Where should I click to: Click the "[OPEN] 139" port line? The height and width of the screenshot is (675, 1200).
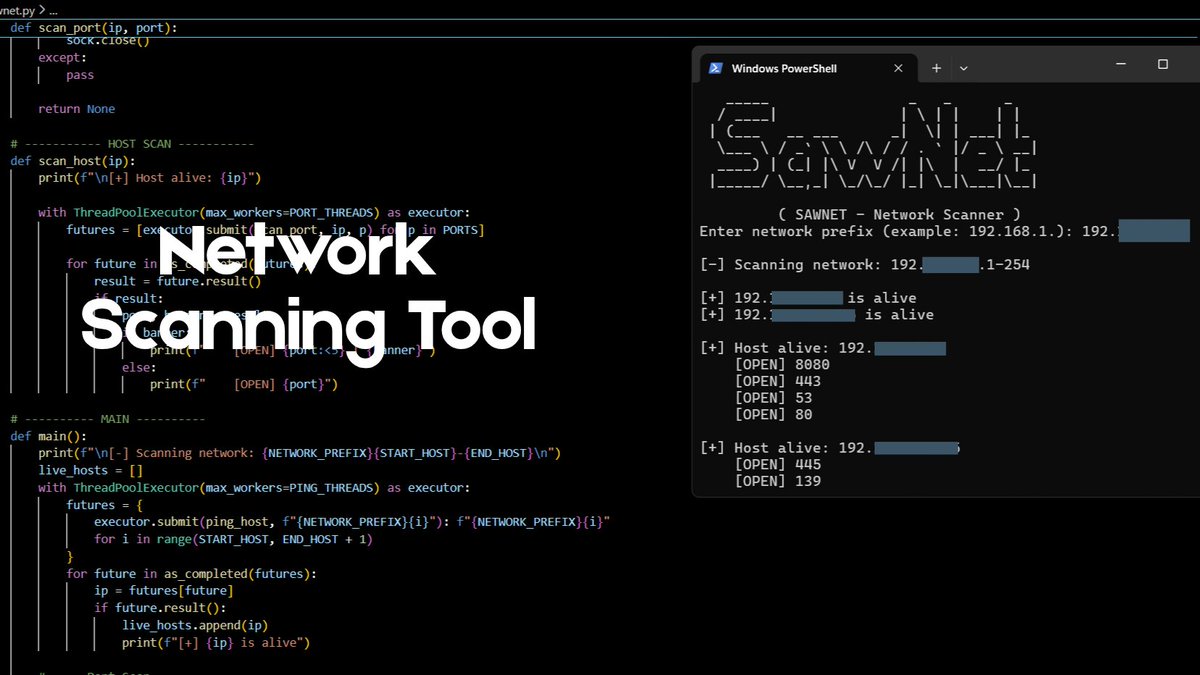coord(778,481)
